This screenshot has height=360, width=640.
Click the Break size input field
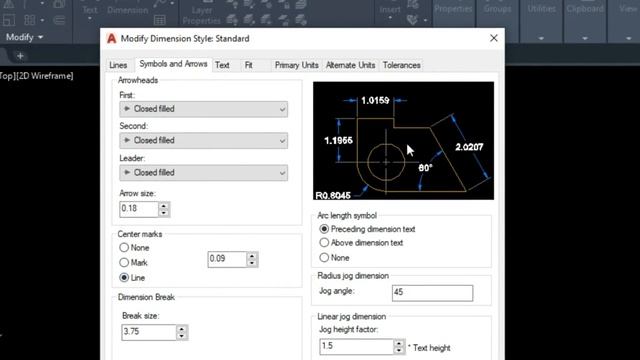(x=149, y=332)
